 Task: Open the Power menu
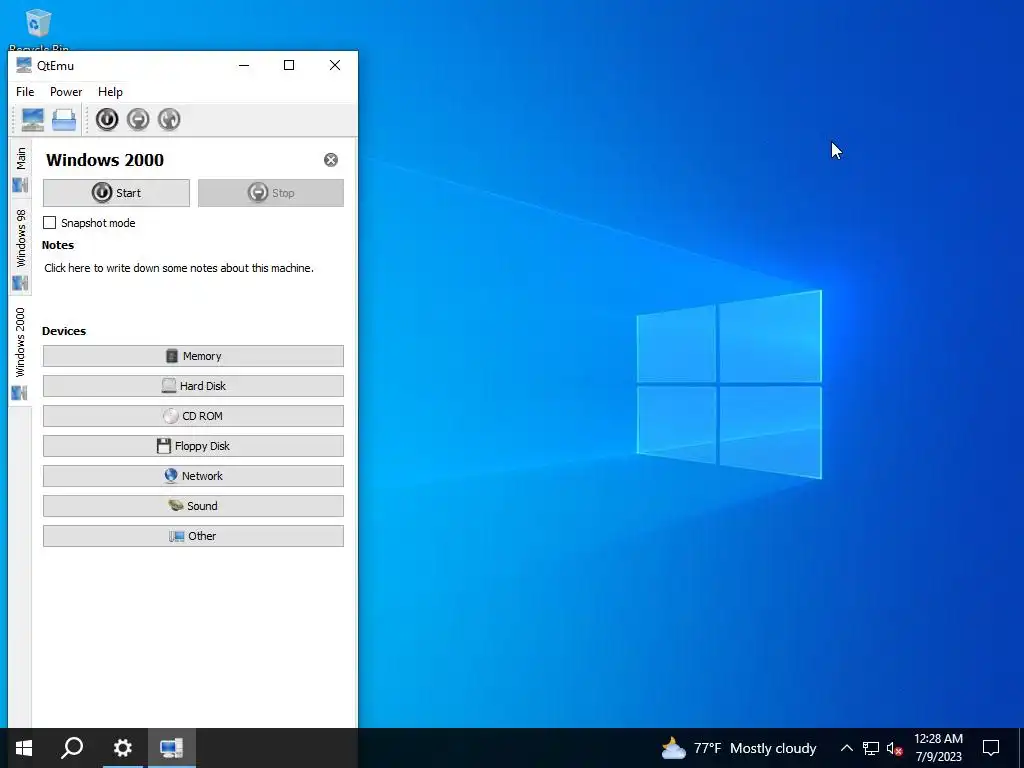pyautogui.click(x=66, y=91)
